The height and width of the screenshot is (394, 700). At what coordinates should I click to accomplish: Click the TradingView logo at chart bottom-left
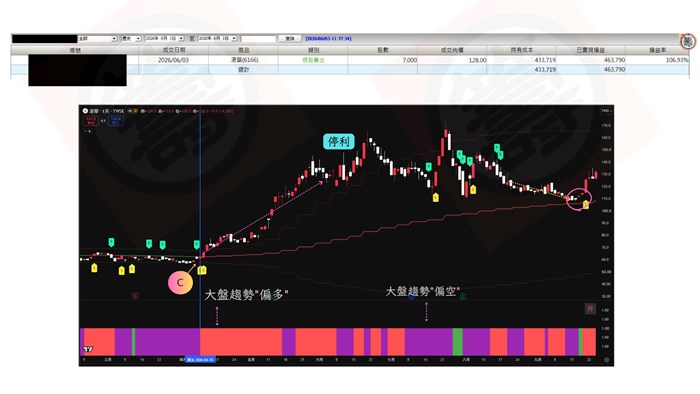[x=88, y=349]
